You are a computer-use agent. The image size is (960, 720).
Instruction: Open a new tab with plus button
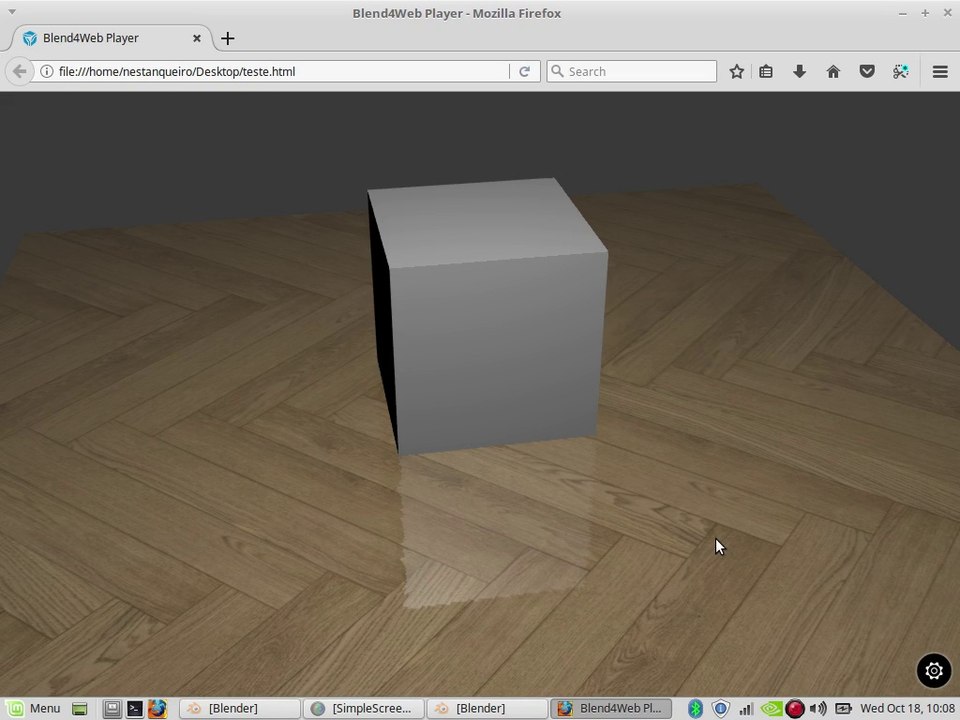click(x=228, y=38)
